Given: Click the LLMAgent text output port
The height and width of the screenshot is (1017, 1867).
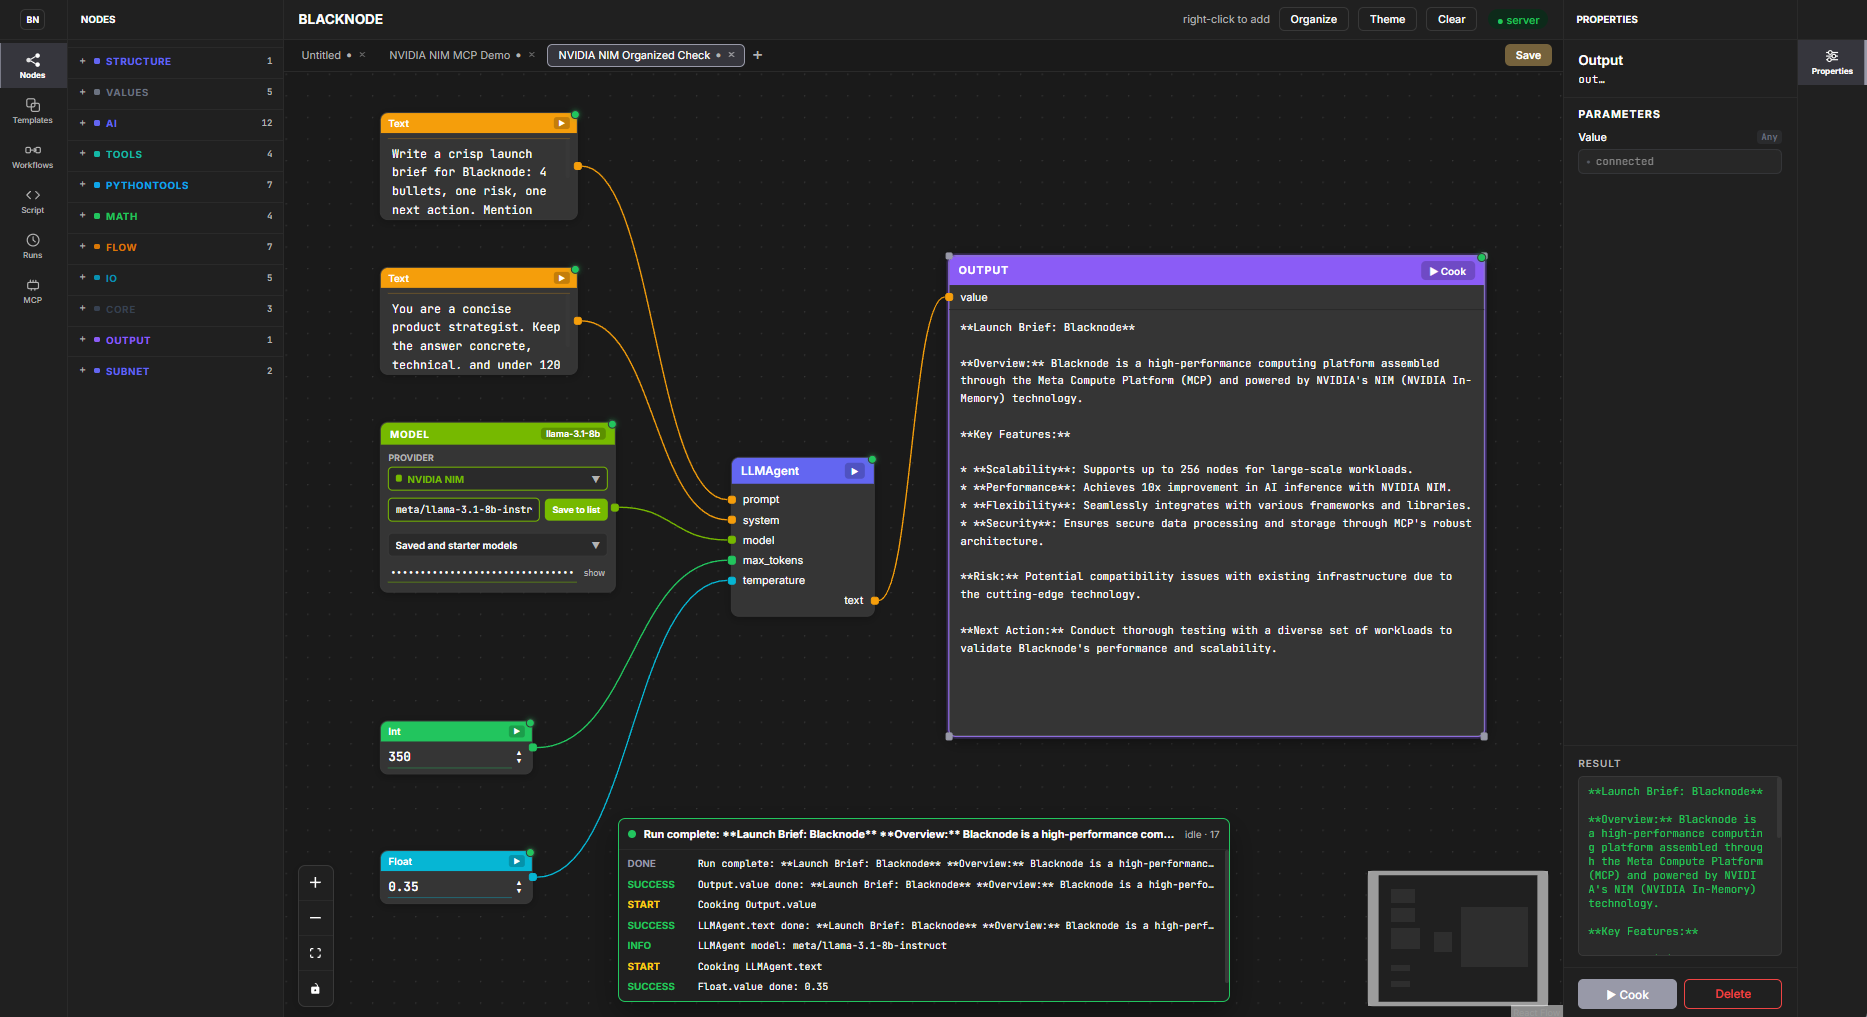Looking at the screenshot, I should point(874,601).
